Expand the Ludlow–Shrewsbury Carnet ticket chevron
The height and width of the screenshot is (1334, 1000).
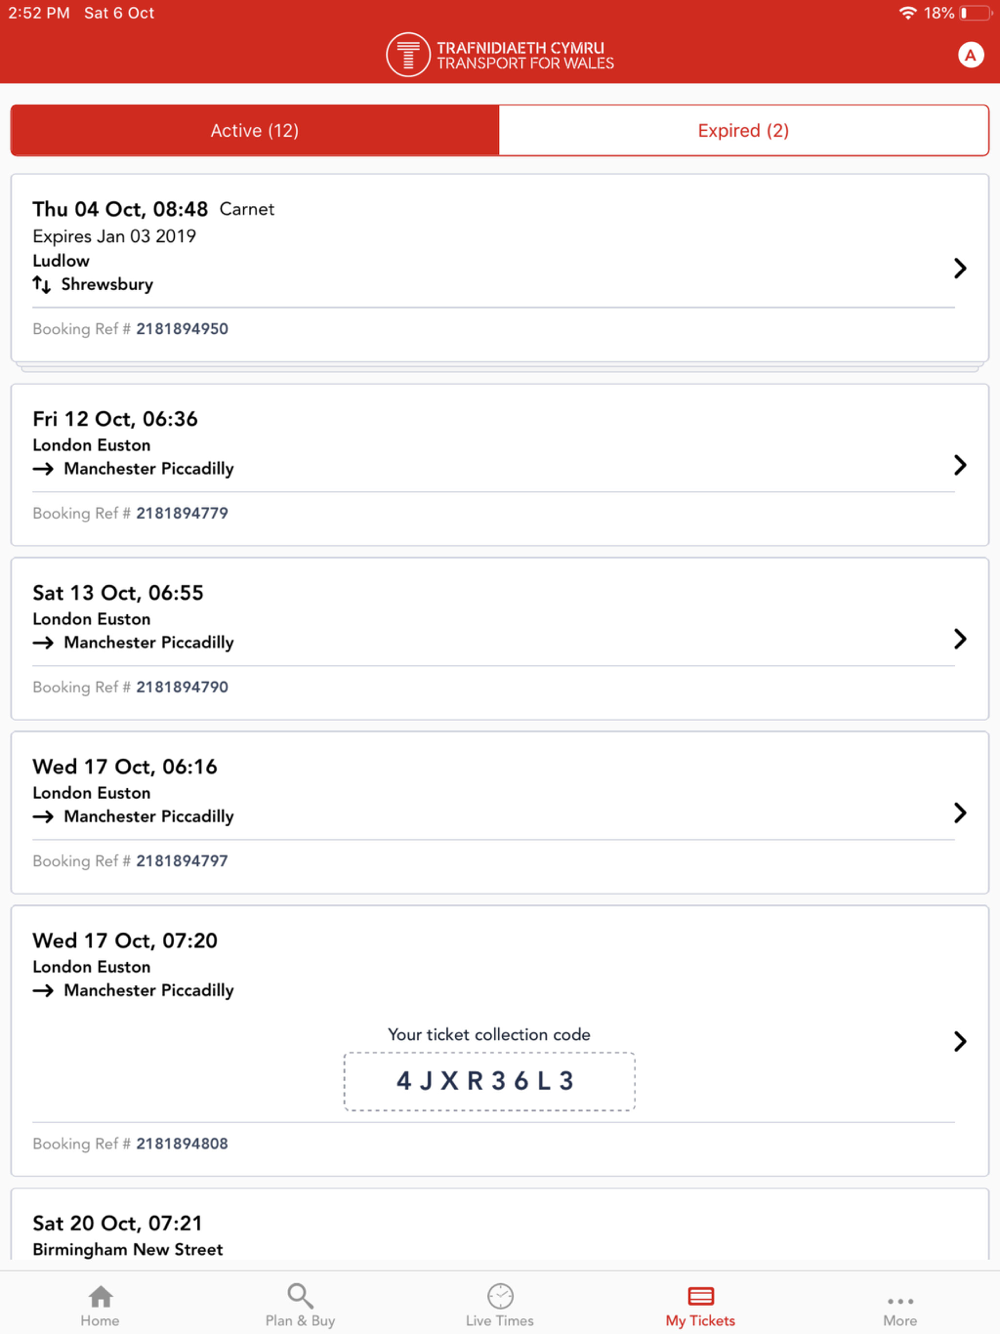(960, 268)
